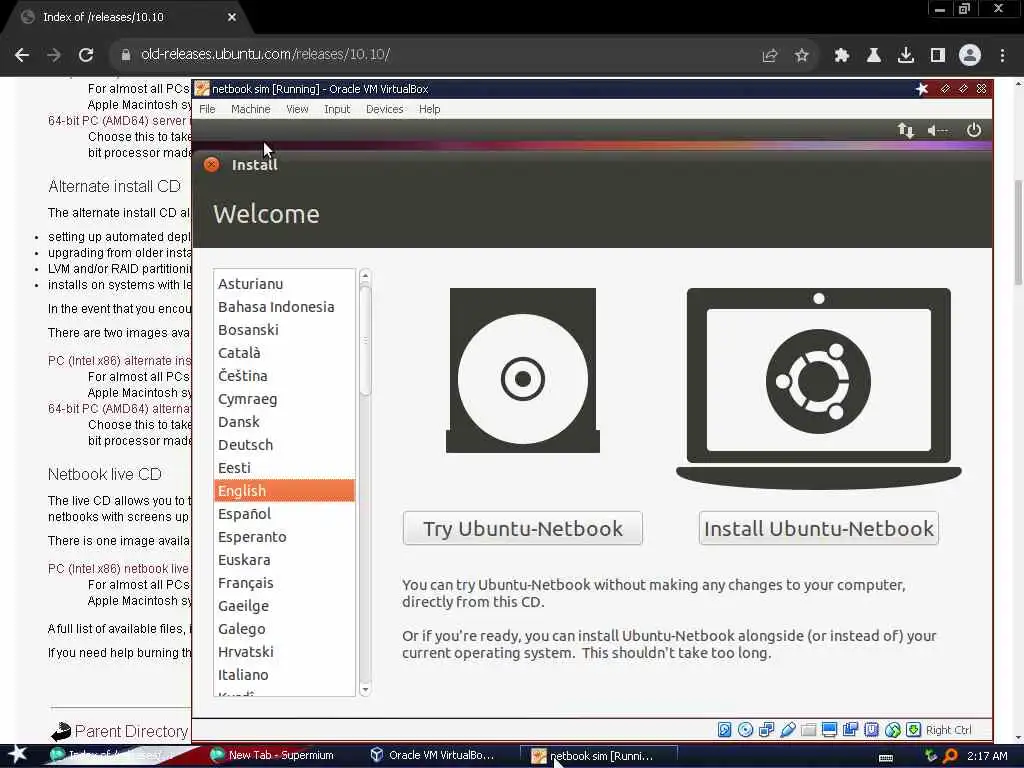Click Try Ubuntu-Netbook button

point(522,528)
